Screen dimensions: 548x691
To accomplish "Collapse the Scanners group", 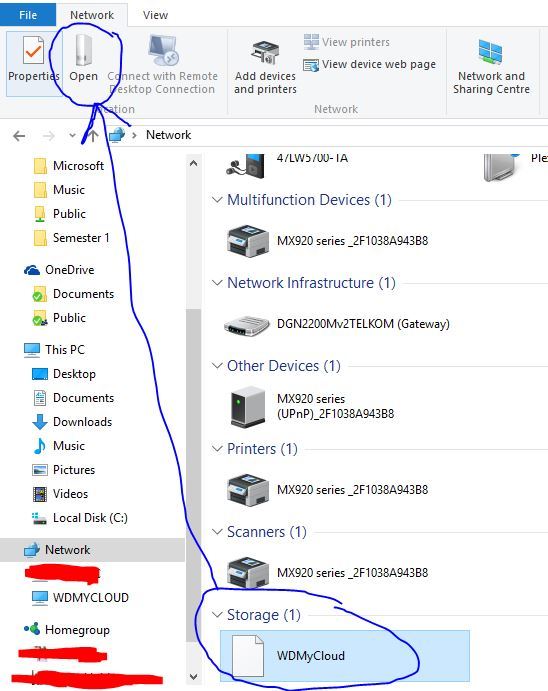I will 217,532.
